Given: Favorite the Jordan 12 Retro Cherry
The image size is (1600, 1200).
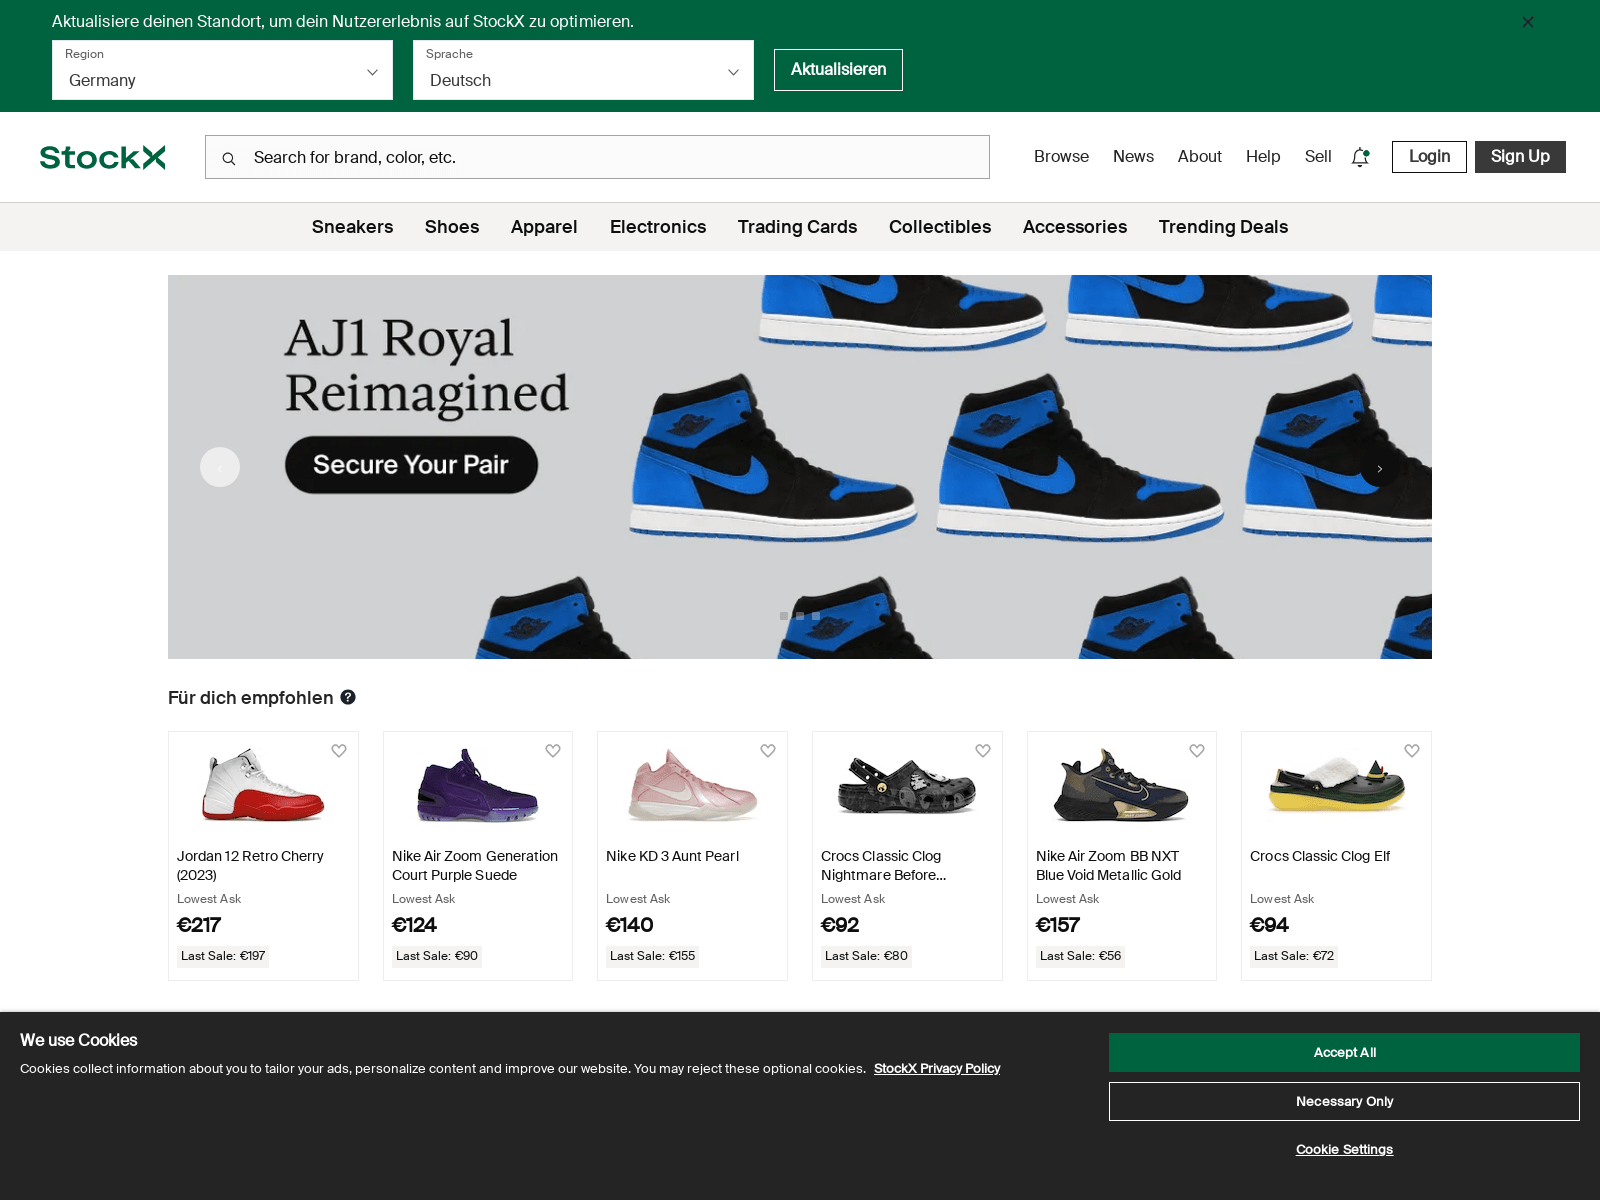Looking at the screenshot, I should click(x=339, y=751).
